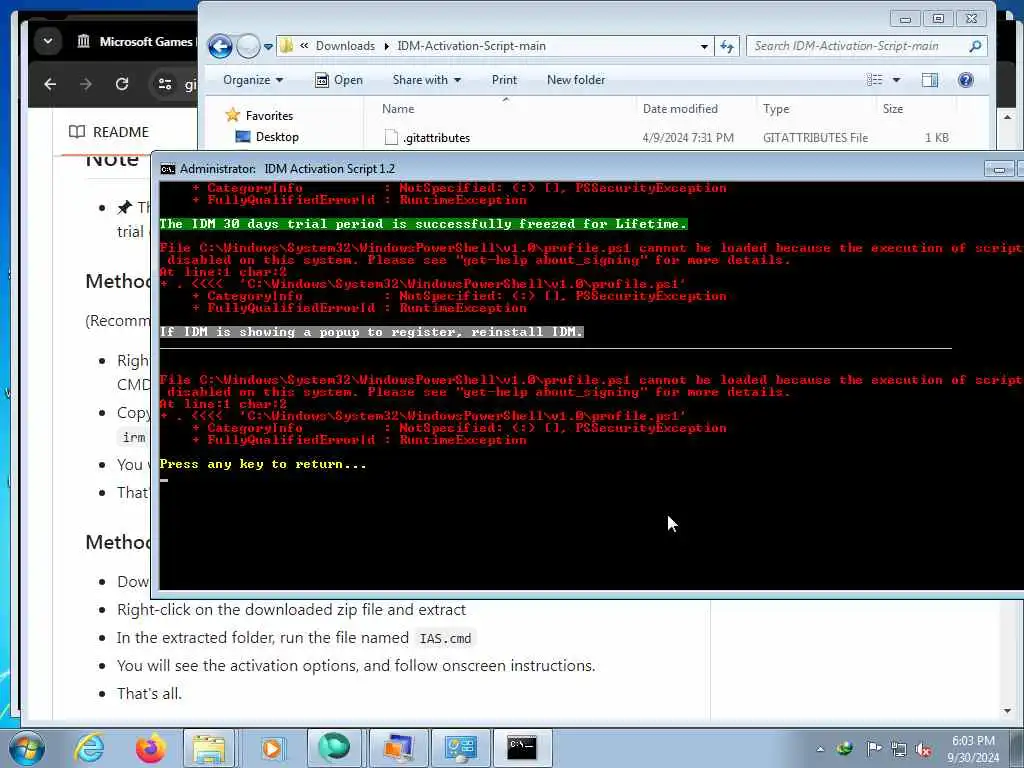Open the address bar history dropdown
The height and width of the screenshot is (768, 1024).
tap(703, 46)
